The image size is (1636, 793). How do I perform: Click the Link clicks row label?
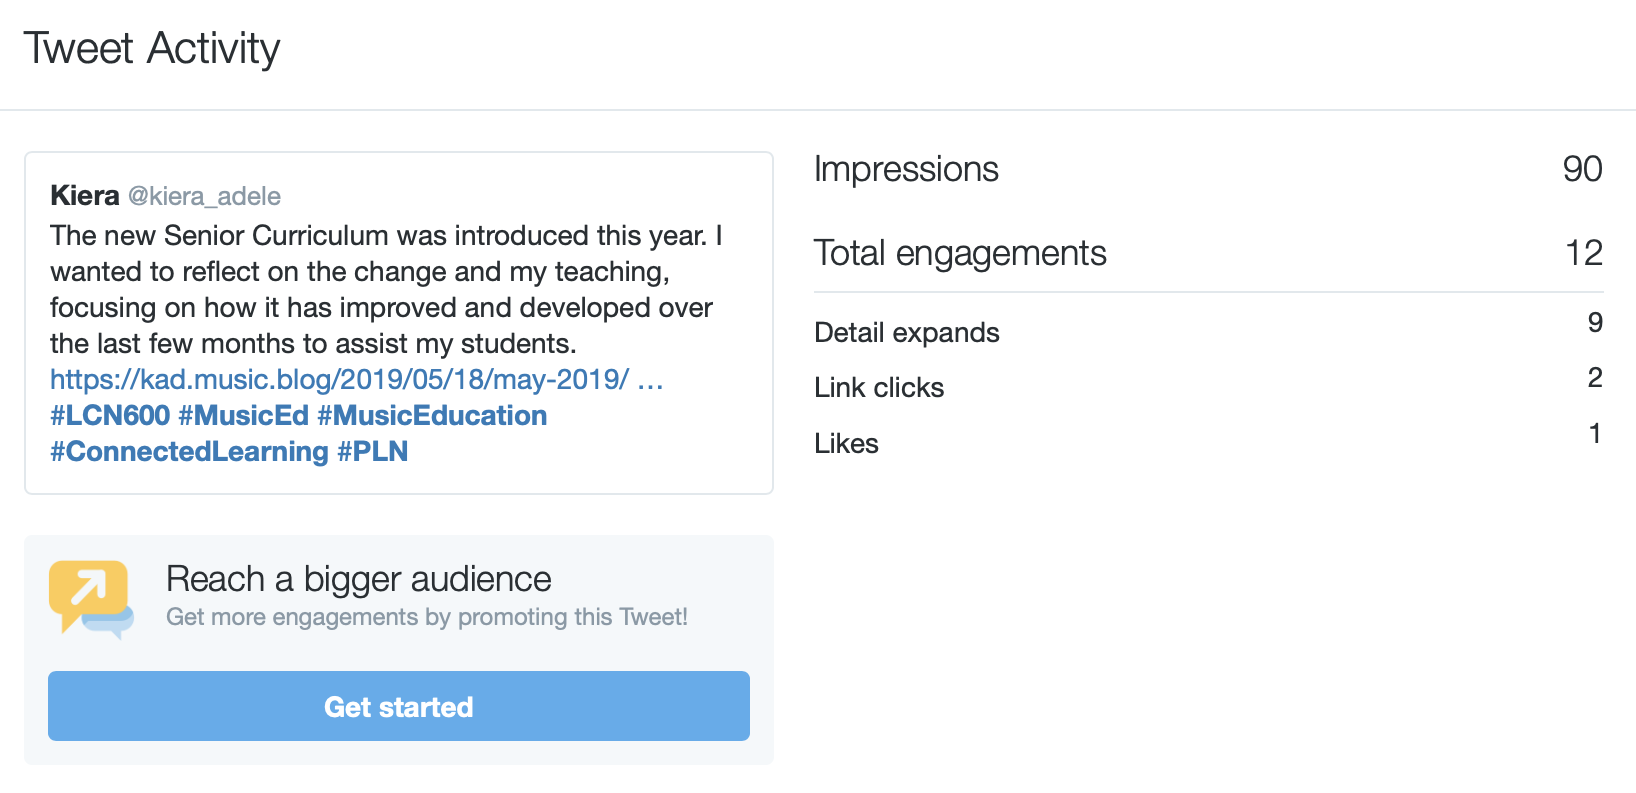(x=879, y=388)
